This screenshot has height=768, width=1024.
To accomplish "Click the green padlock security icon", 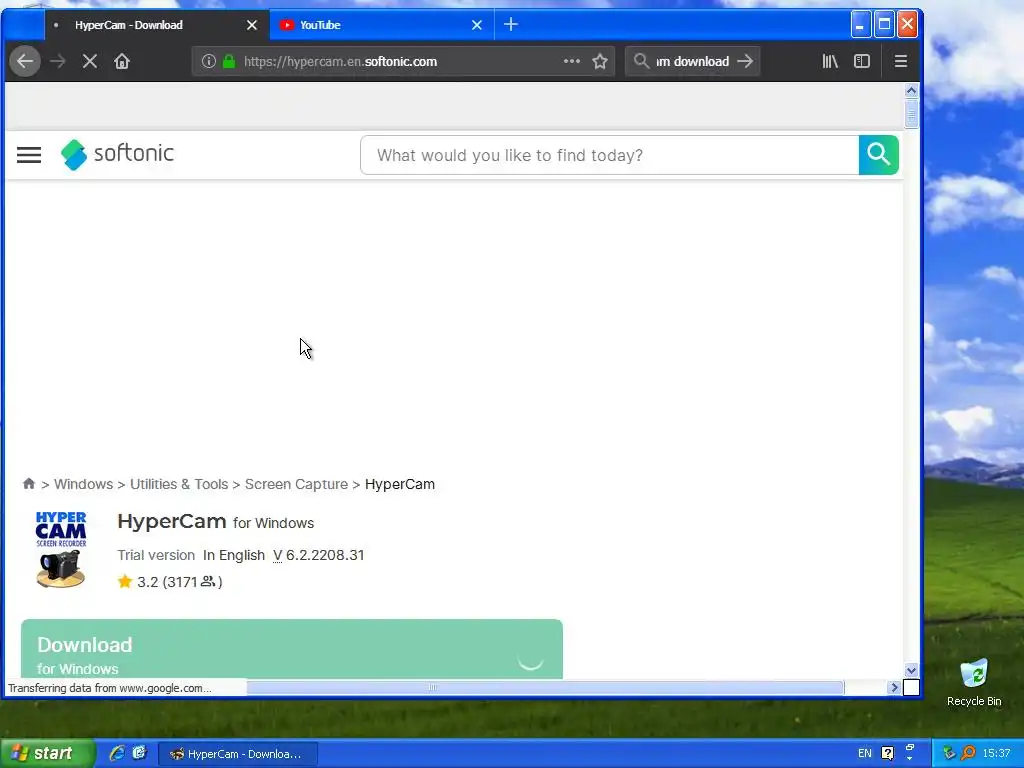I will (229, 61).
